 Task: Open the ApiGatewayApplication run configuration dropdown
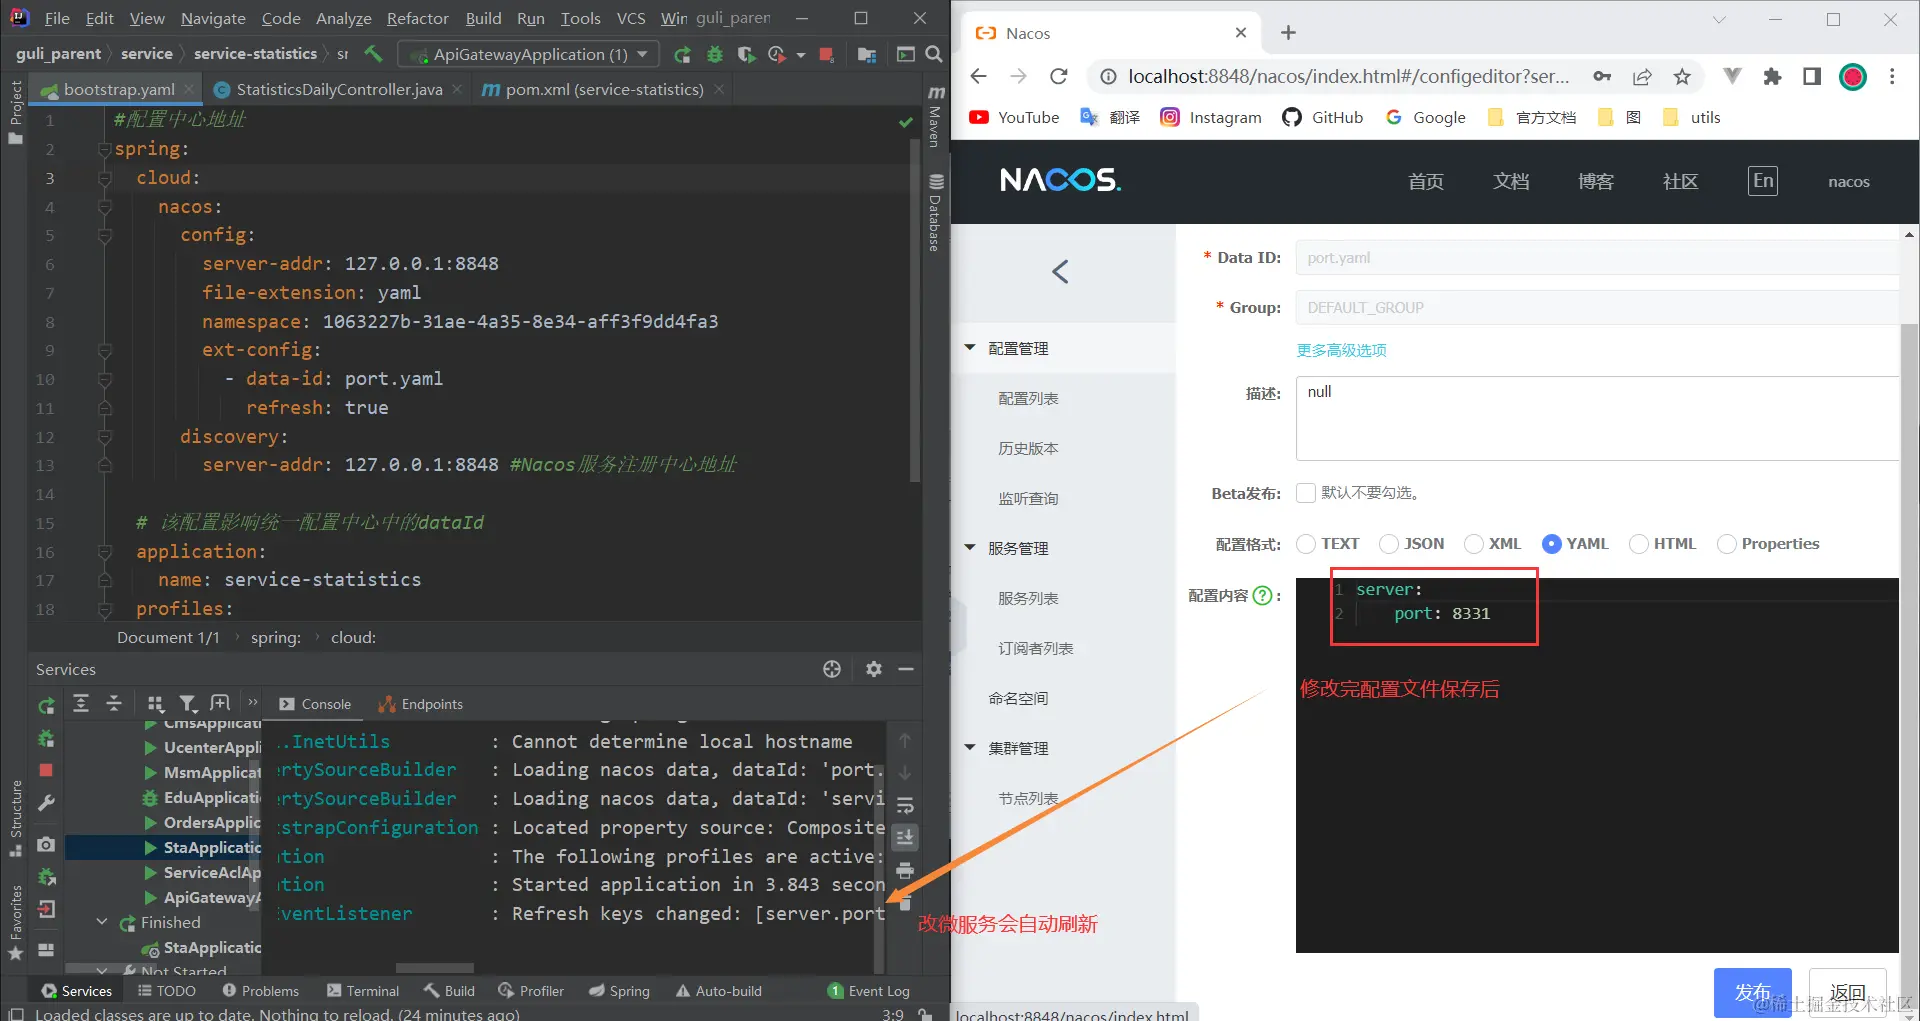528,54
